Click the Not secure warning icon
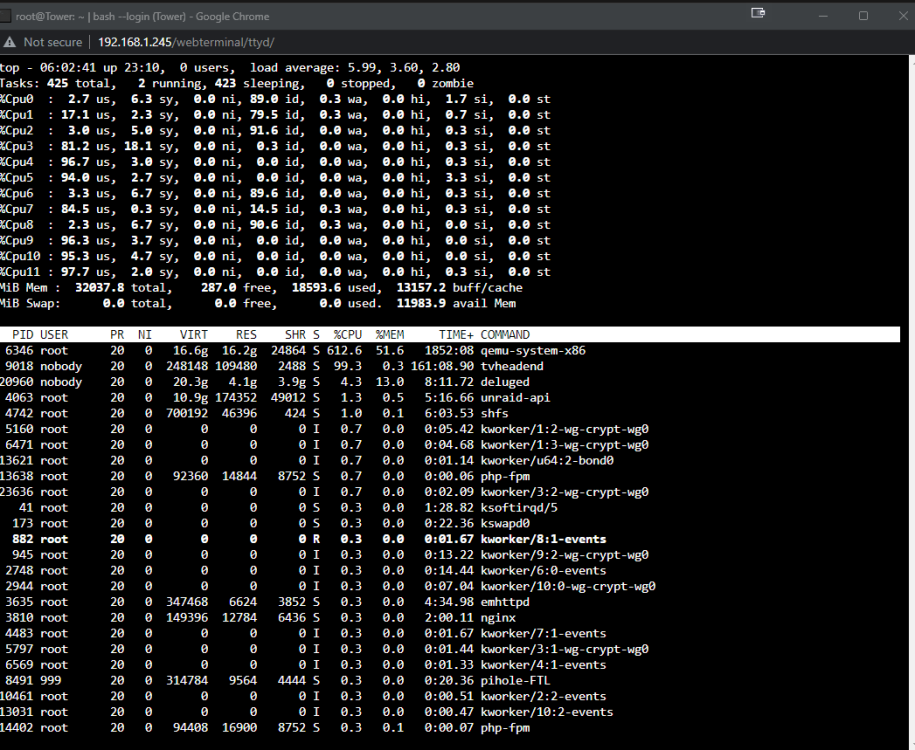Screen dimensions: 915x750 click(9, 42)
